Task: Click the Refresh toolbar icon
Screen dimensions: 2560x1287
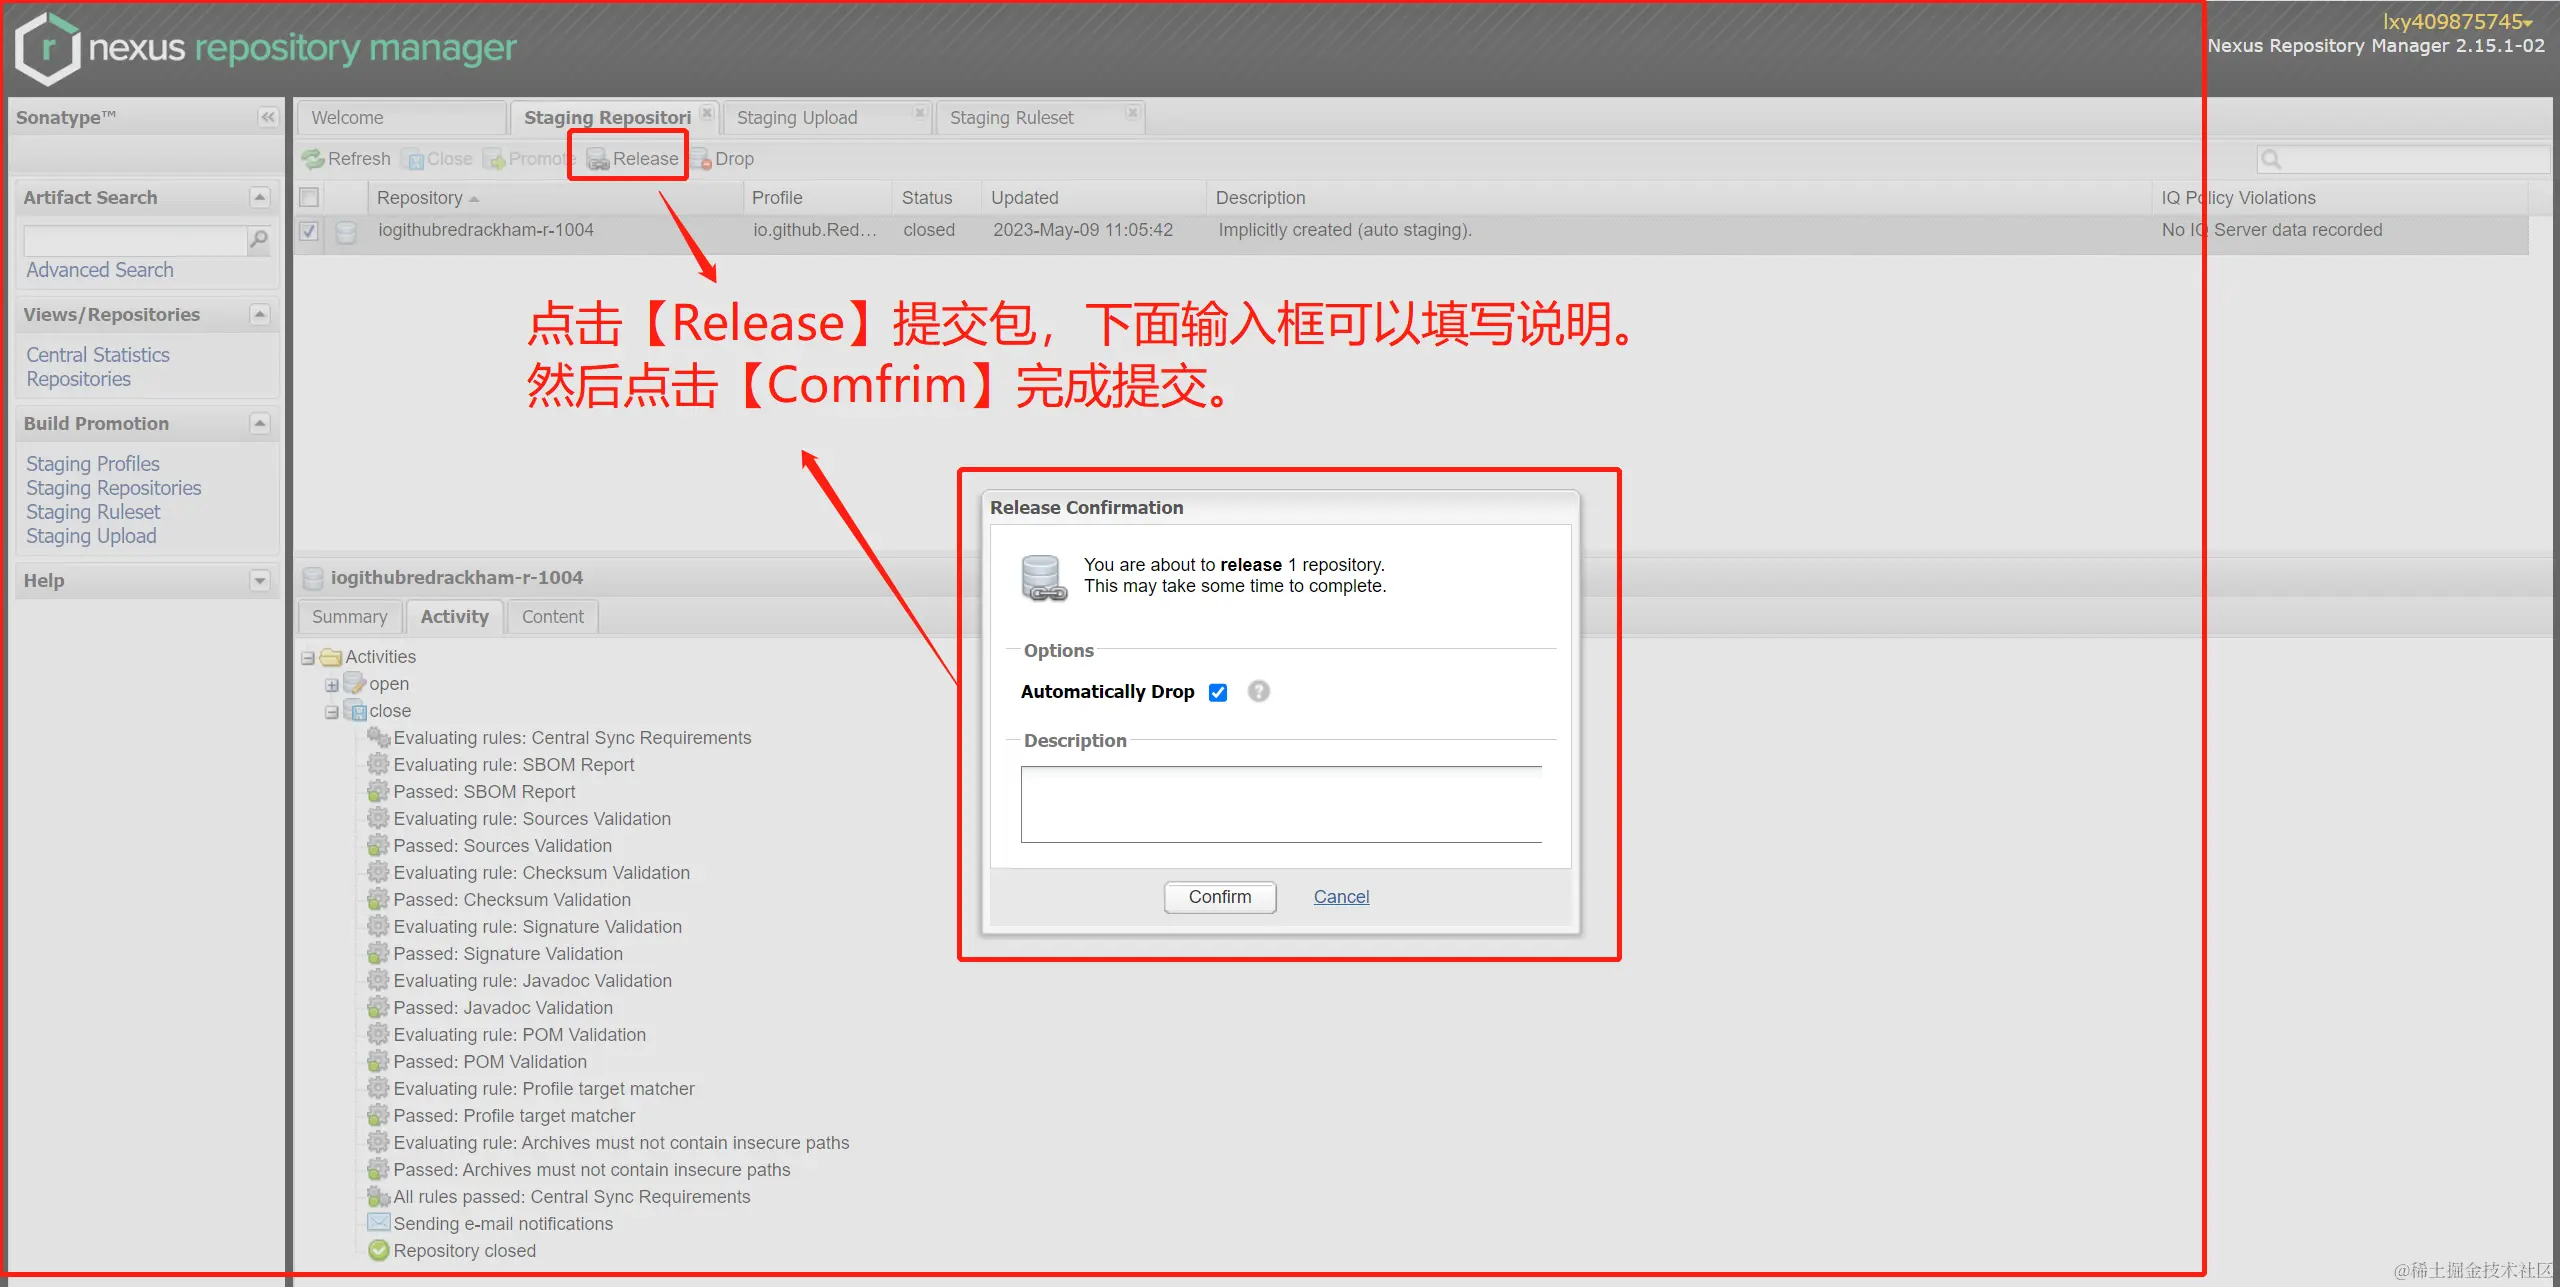Action: (314, 159)
